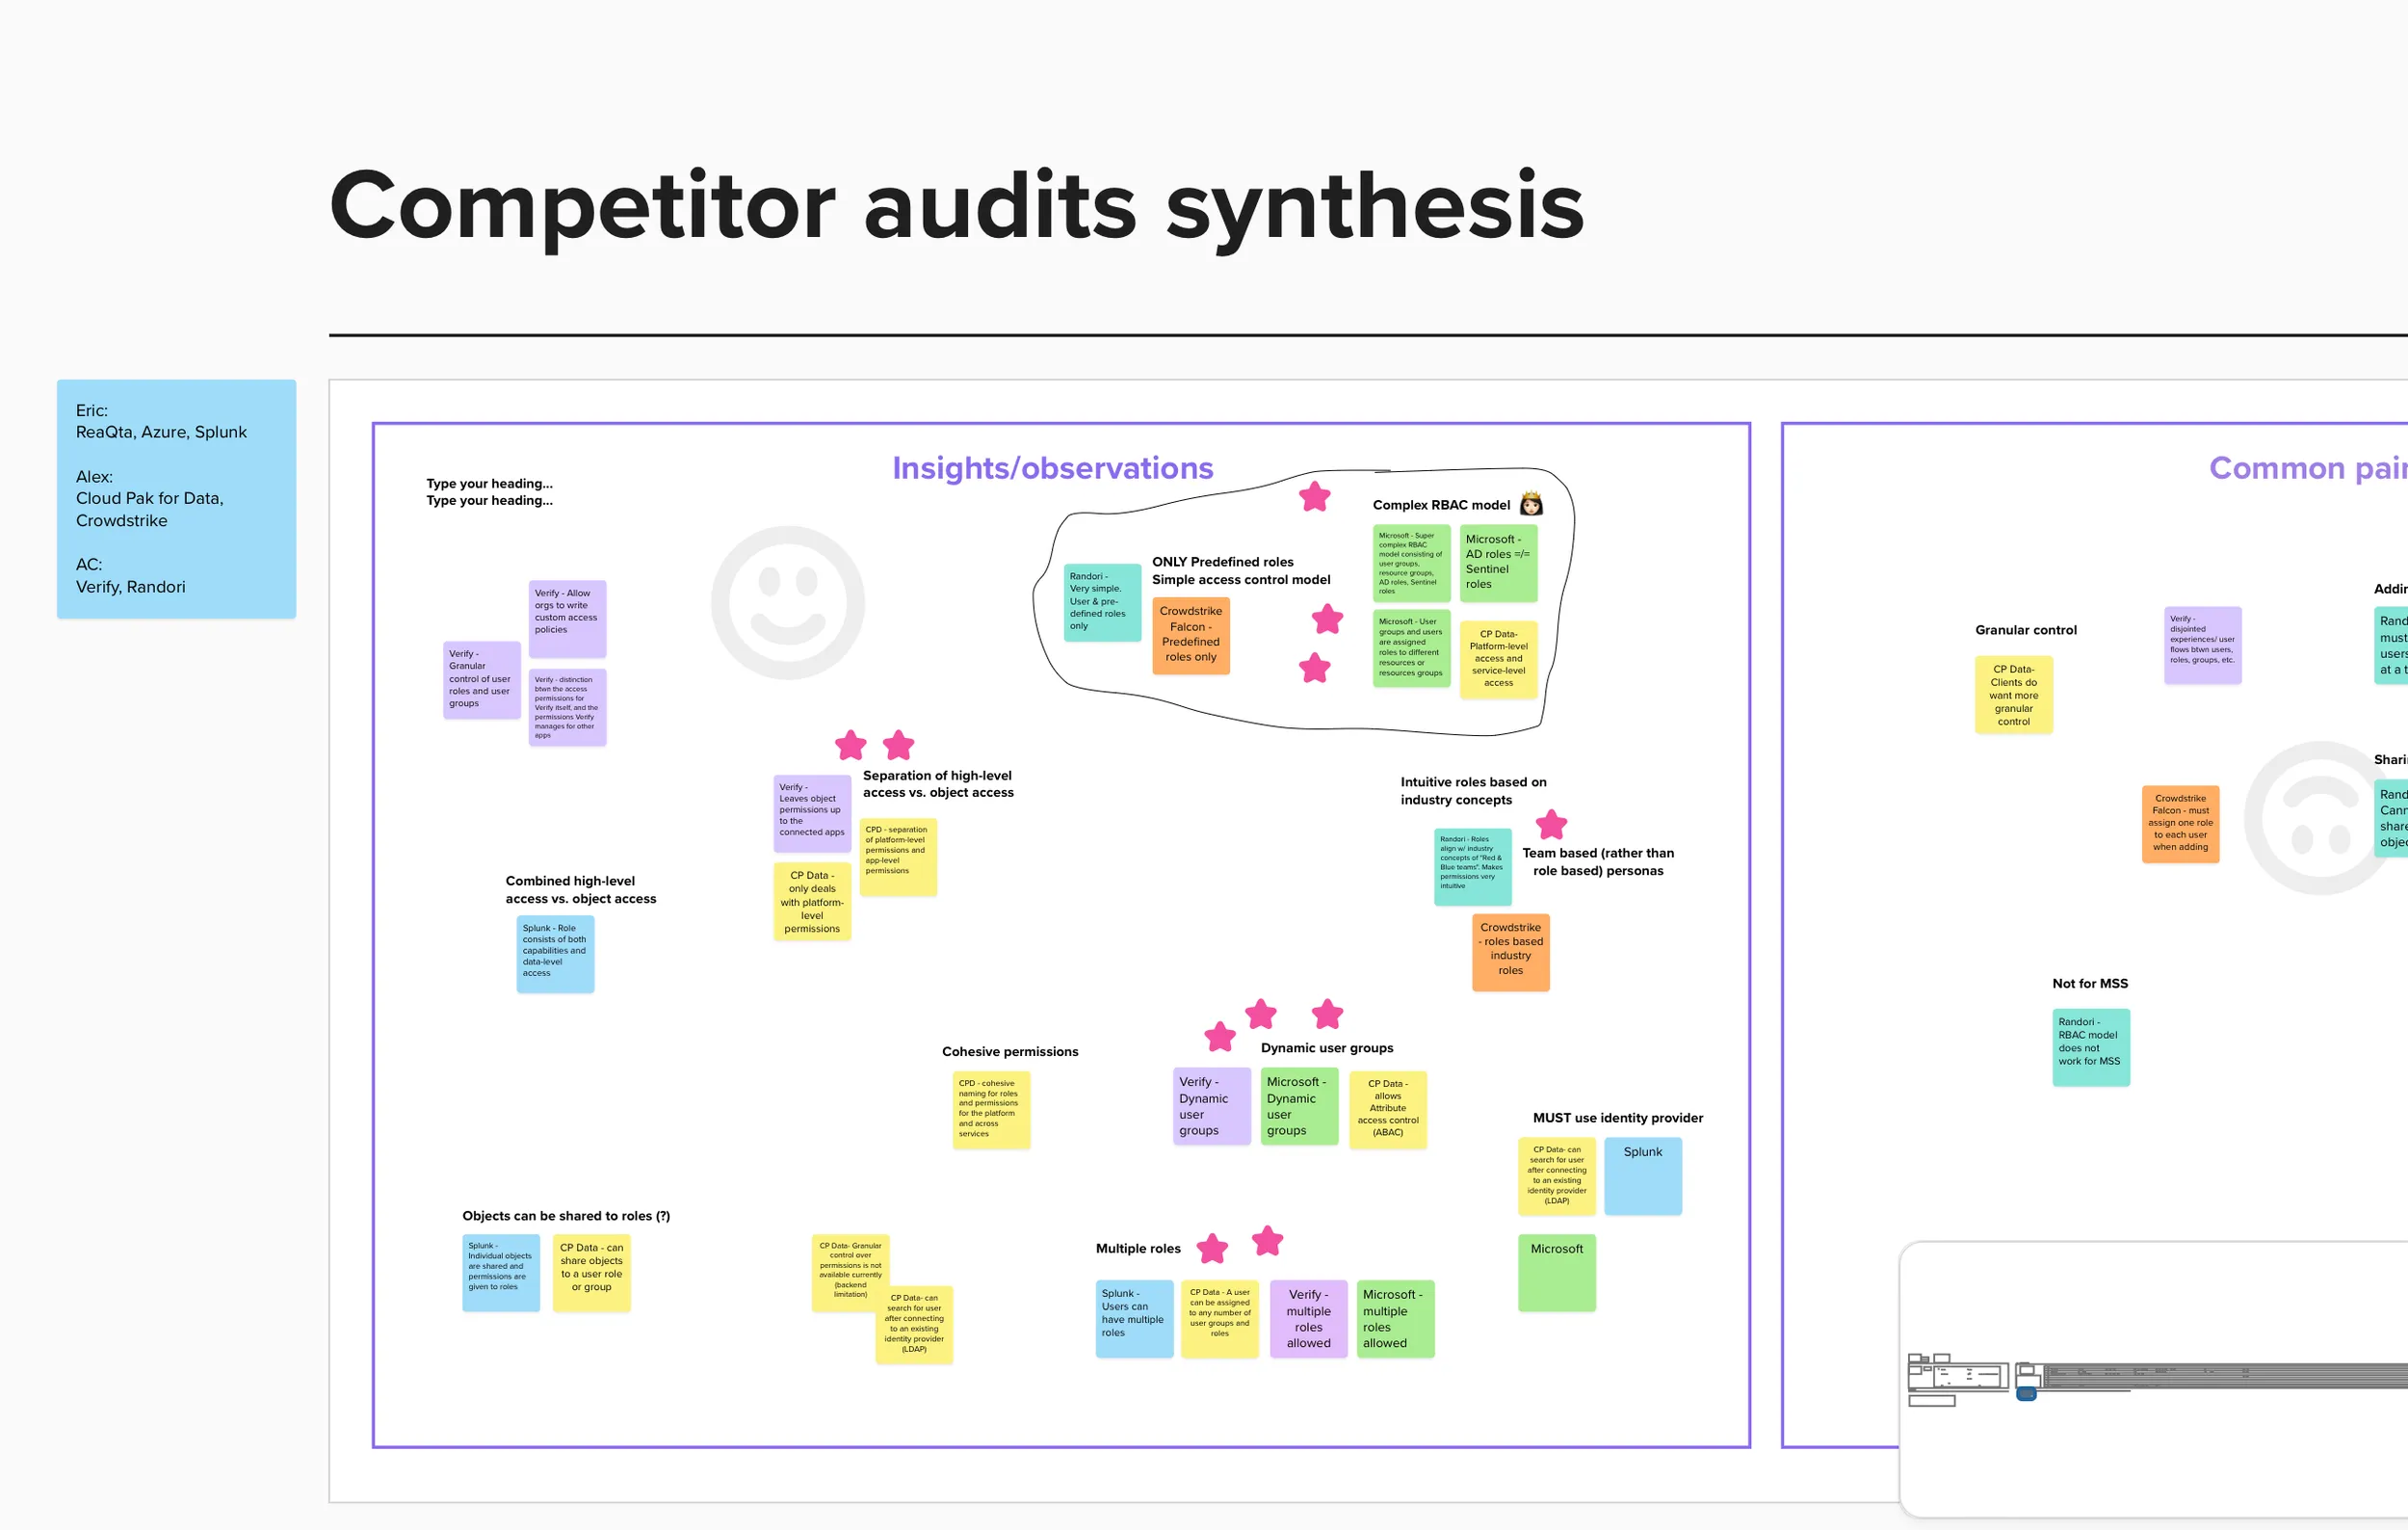Click the Crowdstrike Falcon - Predefined roles only note
This screenshot has width=2408, height=1530.
point(1191,636)
